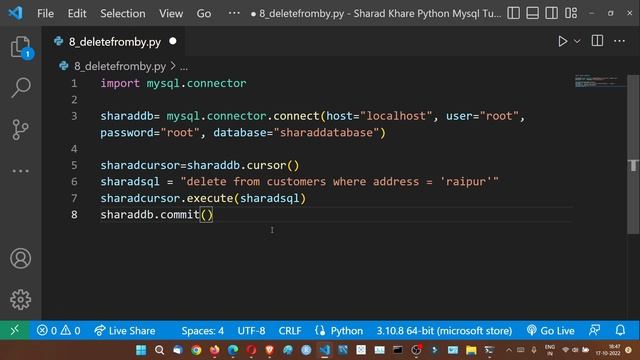Viewport: 640px width, 360px height.
Task: Open the Manage gear icon
Action: click(x=20, y=300)
